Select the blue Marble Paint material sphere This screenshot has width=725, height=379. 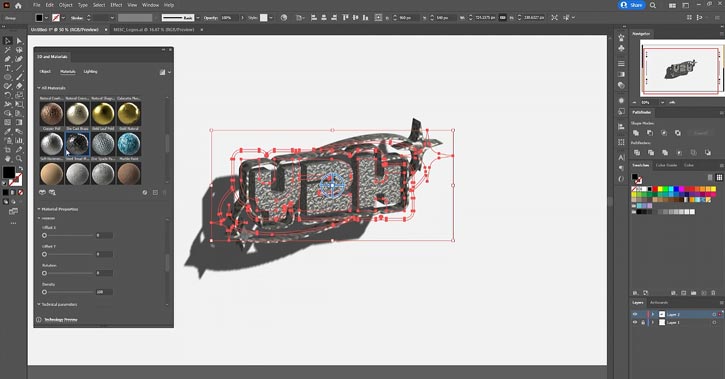[x=129, y=143]
